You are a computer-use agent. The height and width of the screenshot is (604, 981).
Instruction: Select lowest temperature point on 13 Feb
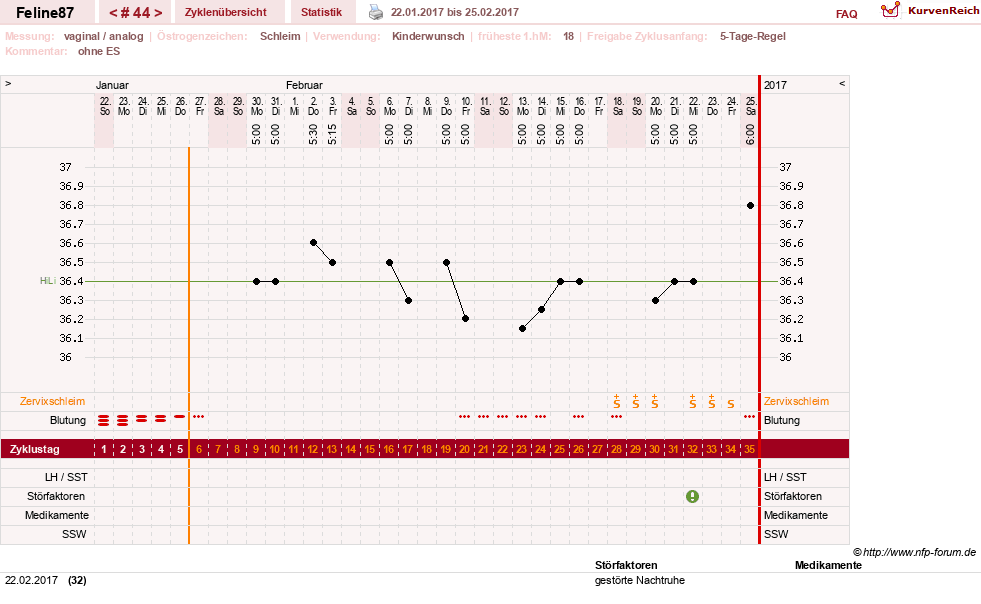[522, 329]
